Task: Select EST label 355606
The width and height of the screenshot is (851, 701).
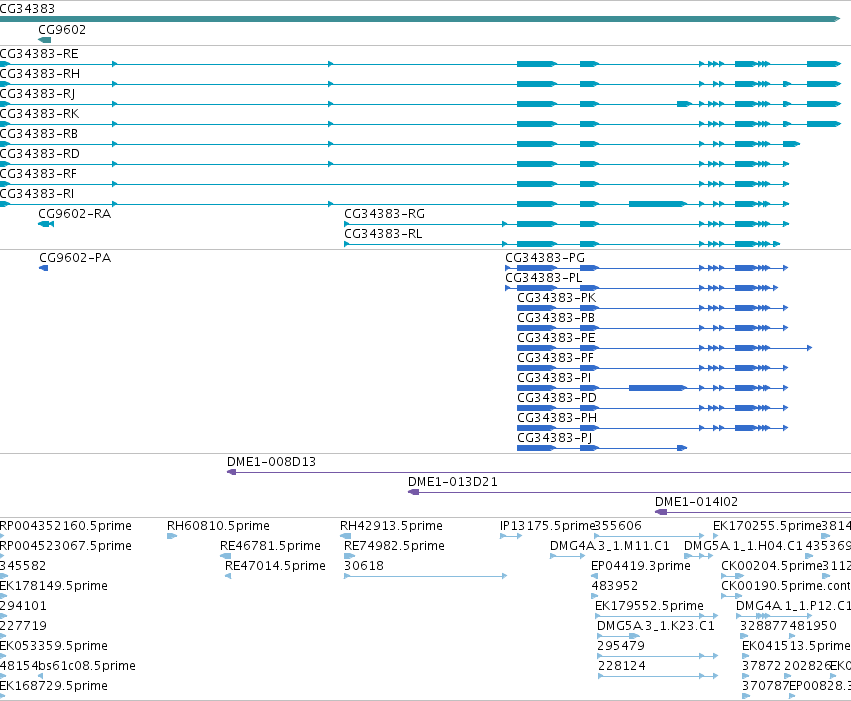Action: [x=619, y=526]
